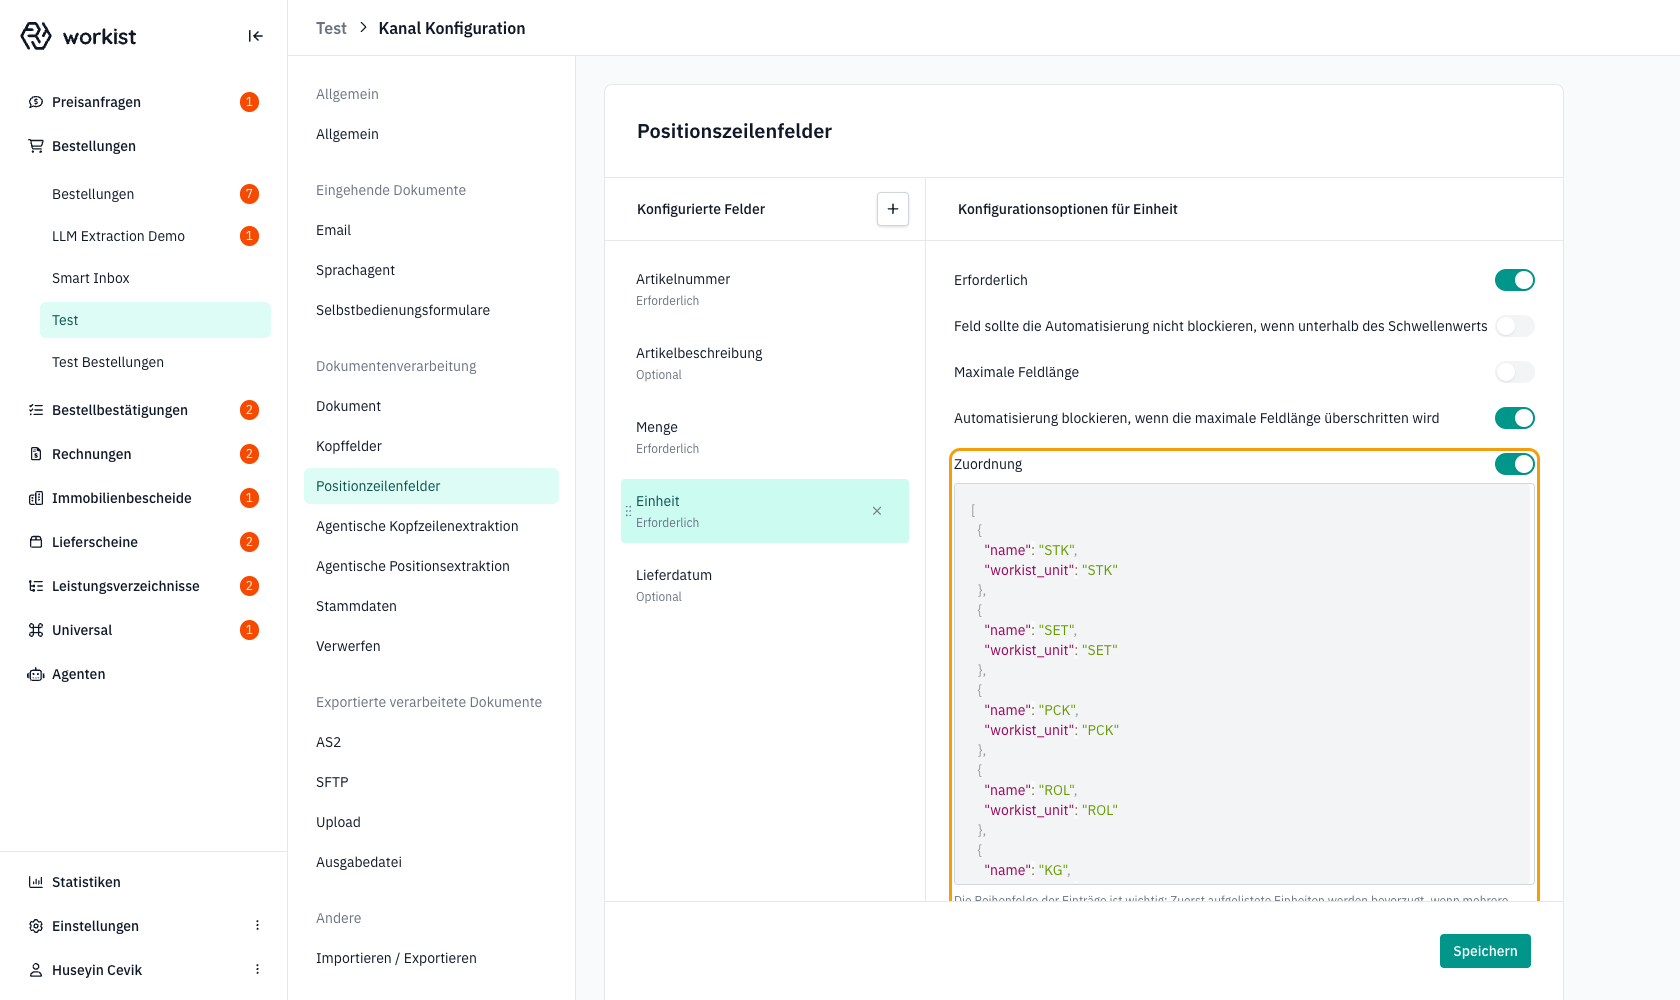Image resolution: width=1680 pixels, height=1000 pixels.
Task: Click the Speichern button
Action: 1485,951
